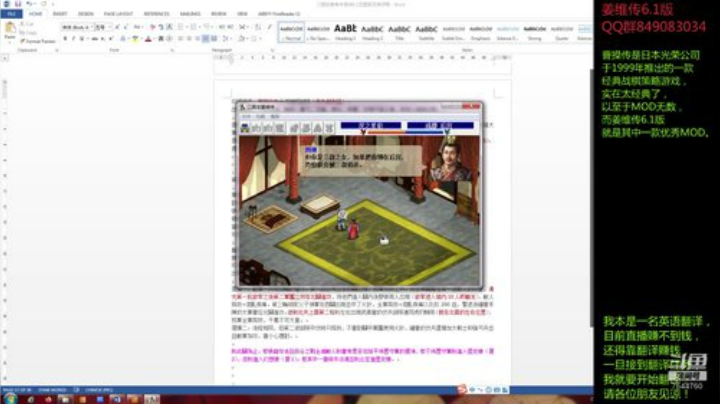720x404 pixels.
Task: Switch to the DESIGN tab
Action: point(85,14)
